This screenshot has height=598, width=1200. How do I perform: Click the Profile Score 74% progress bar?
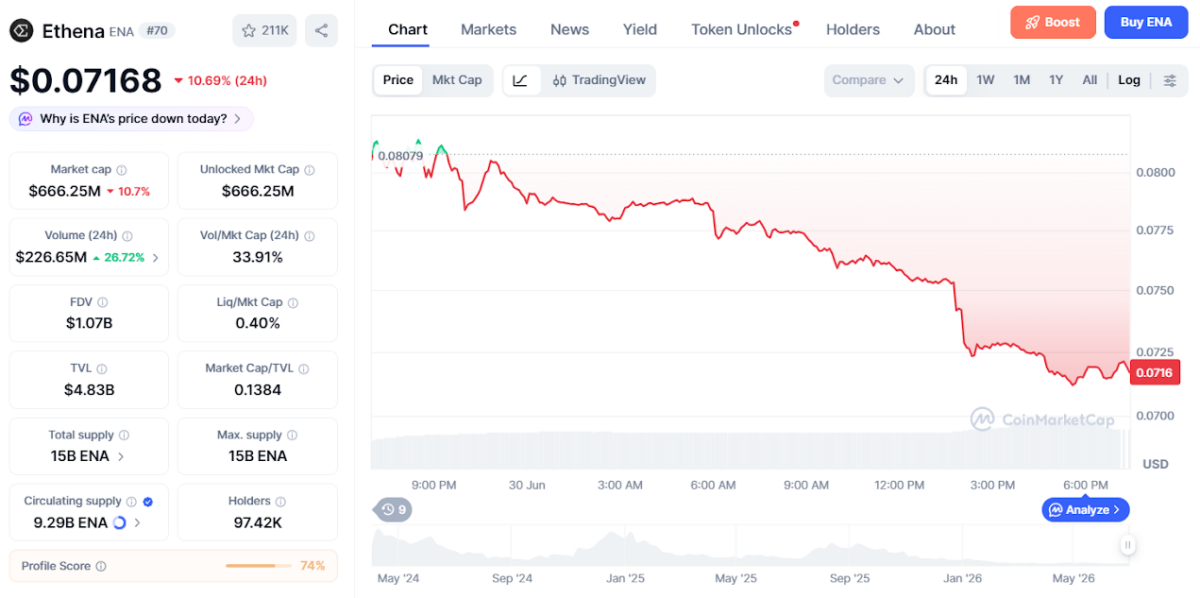[259, 566]
